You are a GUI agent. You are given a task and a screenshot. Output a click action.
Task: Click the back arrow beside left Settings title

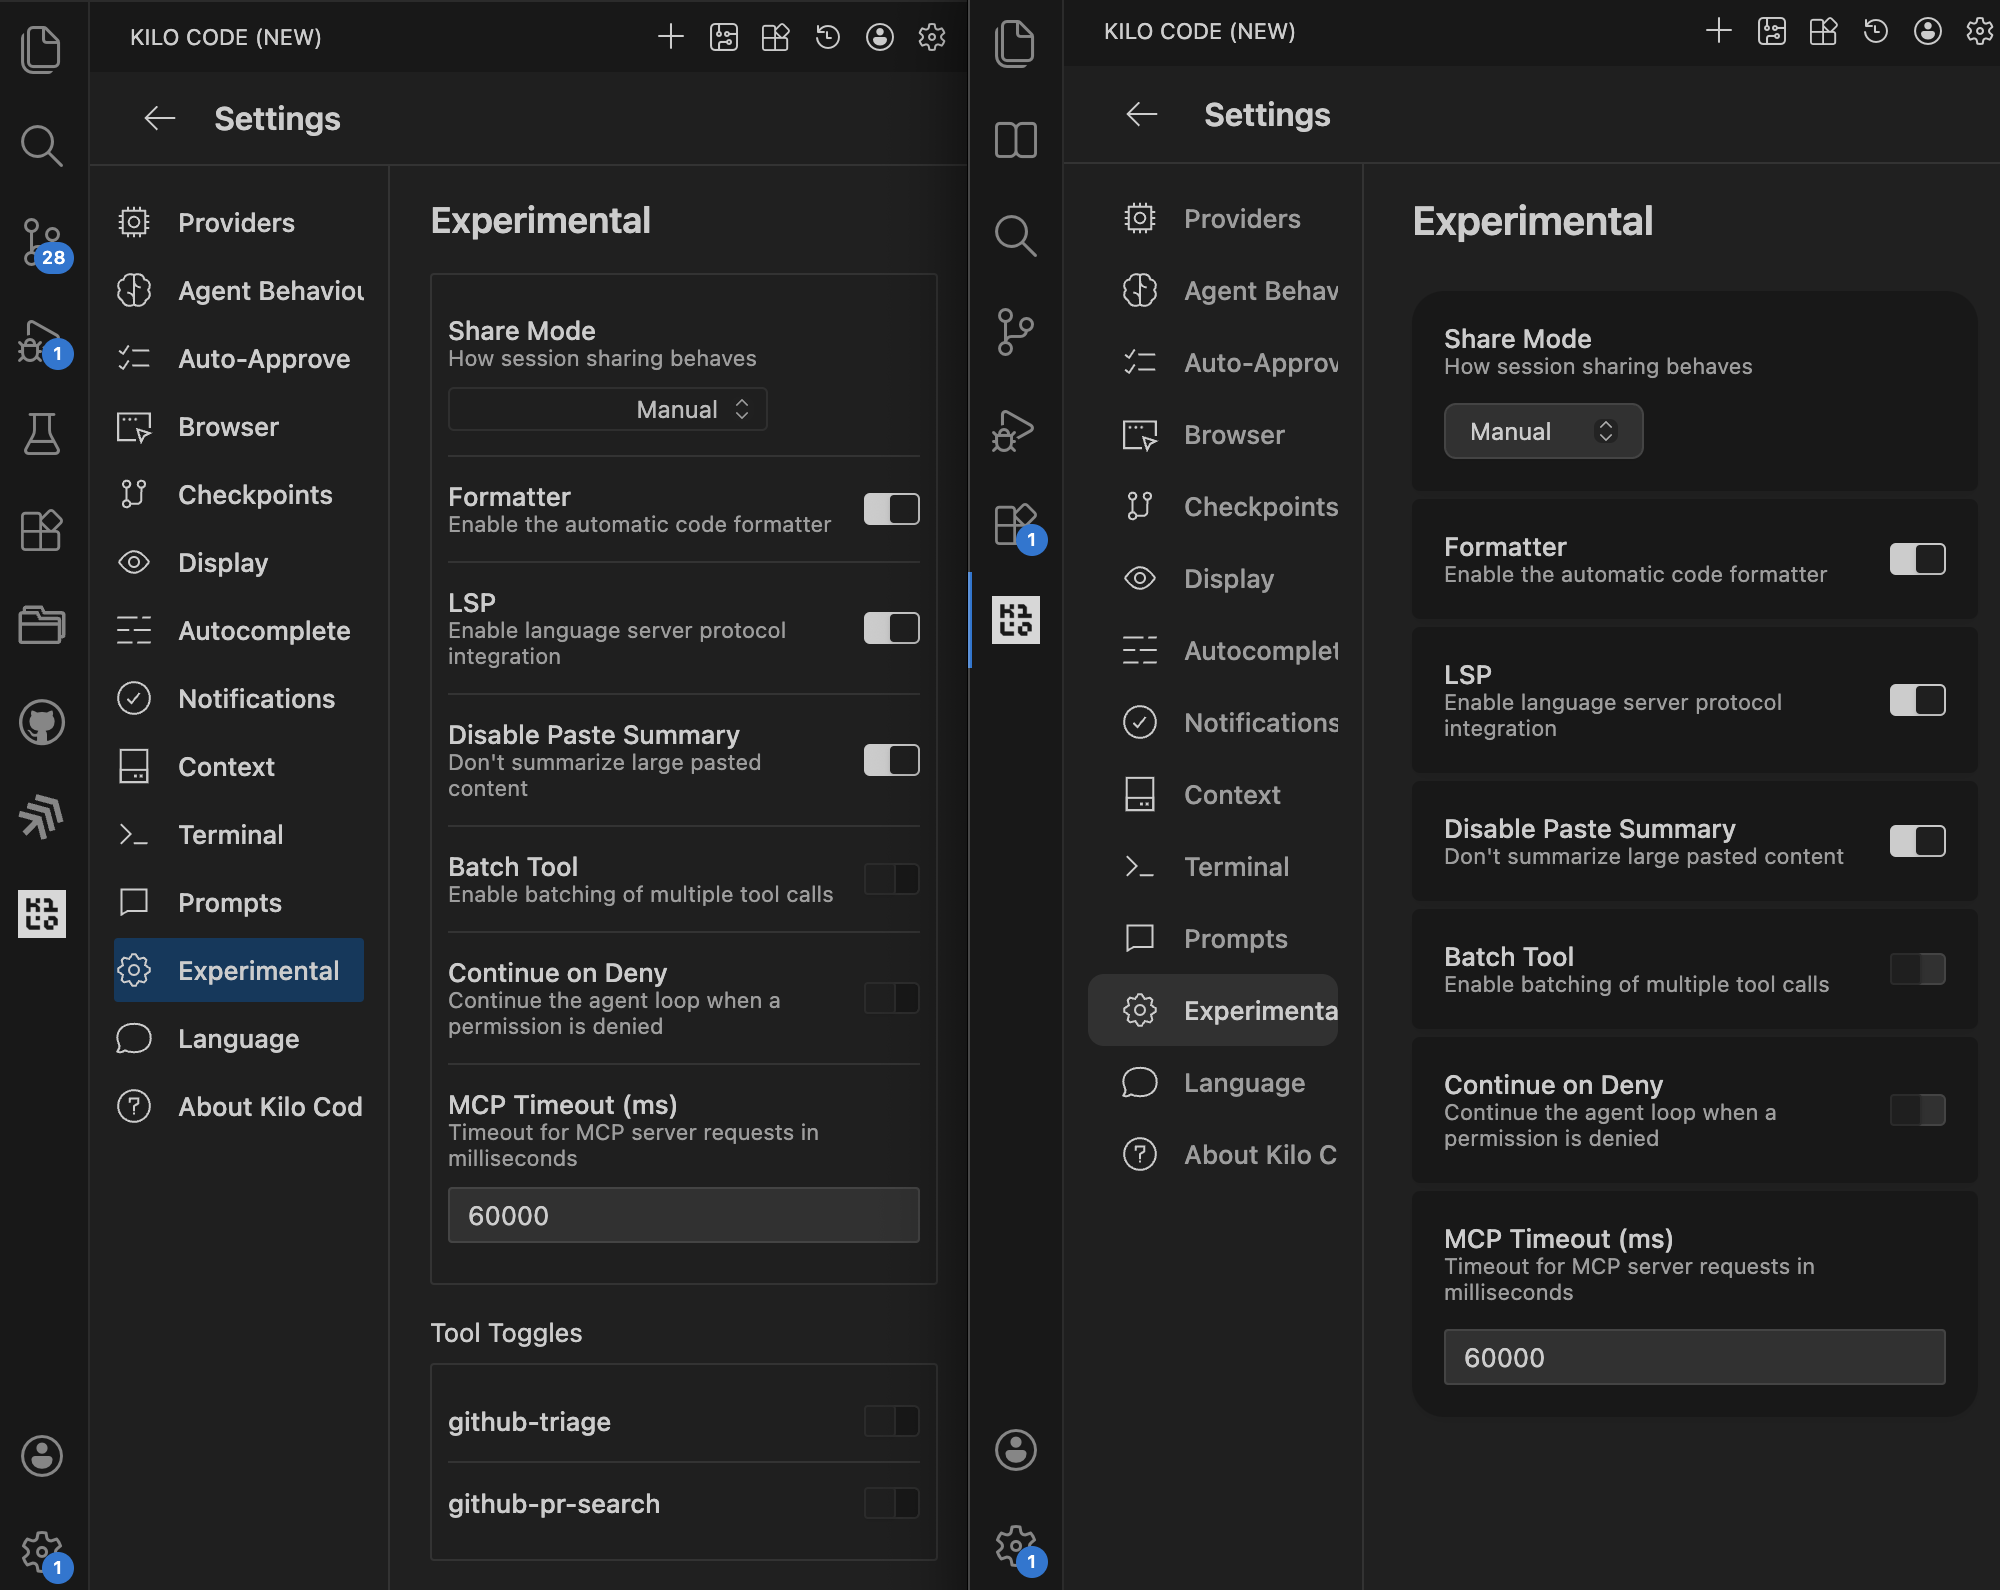[x=160, y=119]
